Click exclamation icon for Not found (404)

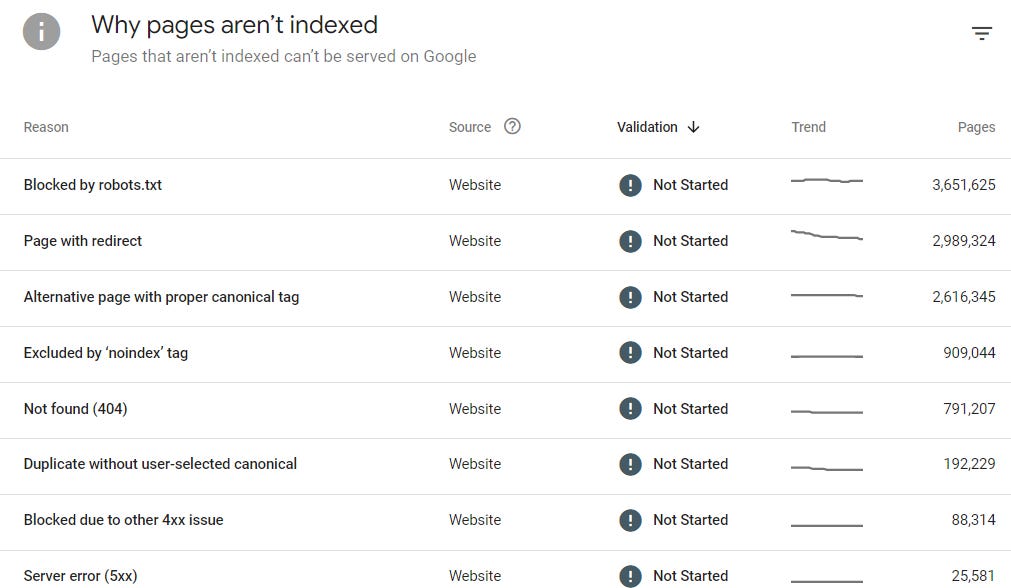[630, 408]
